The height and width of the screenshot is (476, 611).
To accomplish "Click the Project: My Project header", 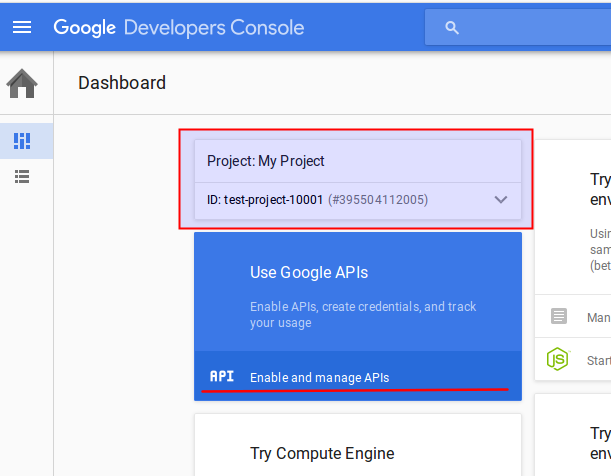I will tap(265, 161).
